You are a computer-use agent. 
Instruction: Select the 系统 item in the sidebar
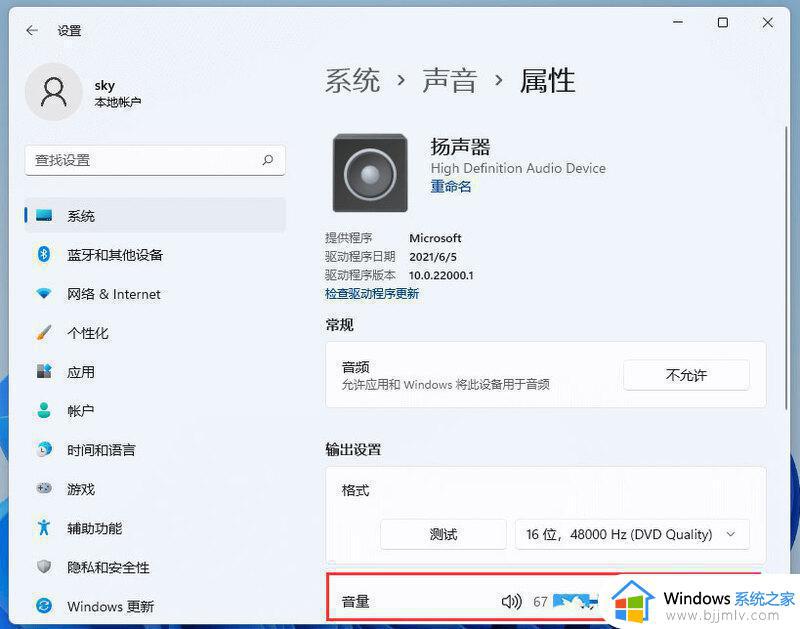[x=155, y=215]
